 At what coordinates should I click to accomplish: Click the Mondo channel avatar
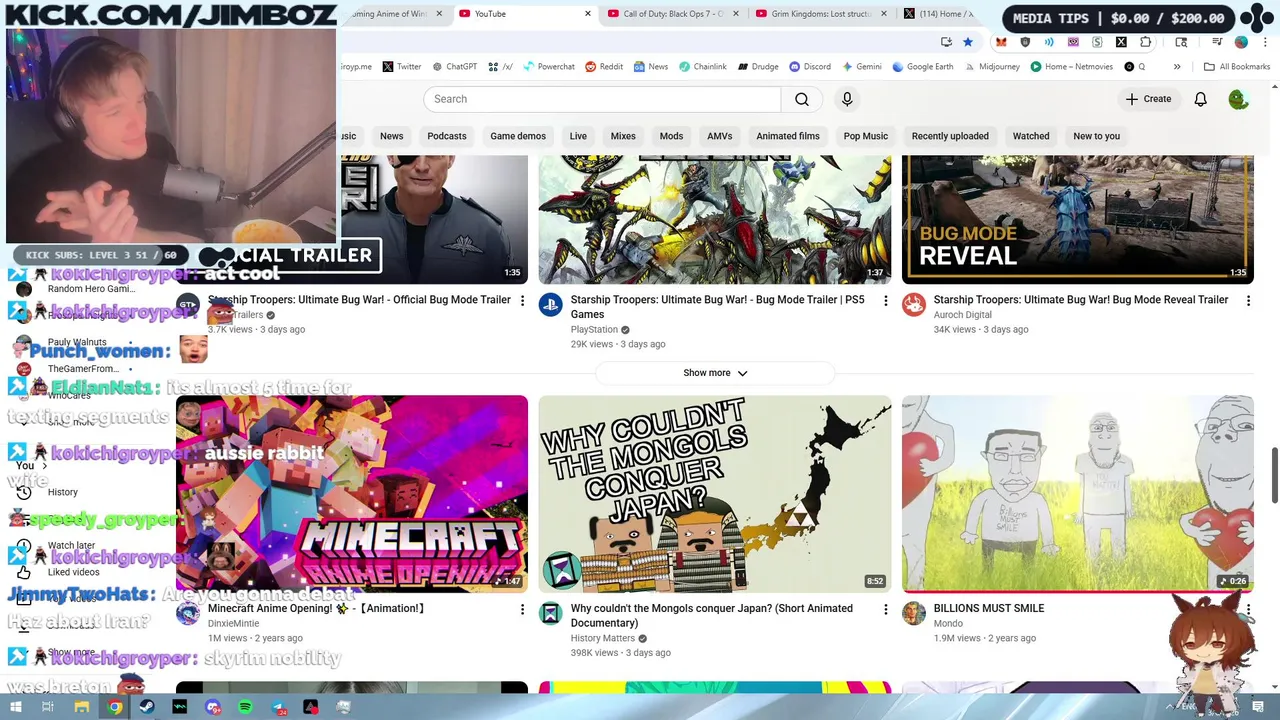[914, 613]
